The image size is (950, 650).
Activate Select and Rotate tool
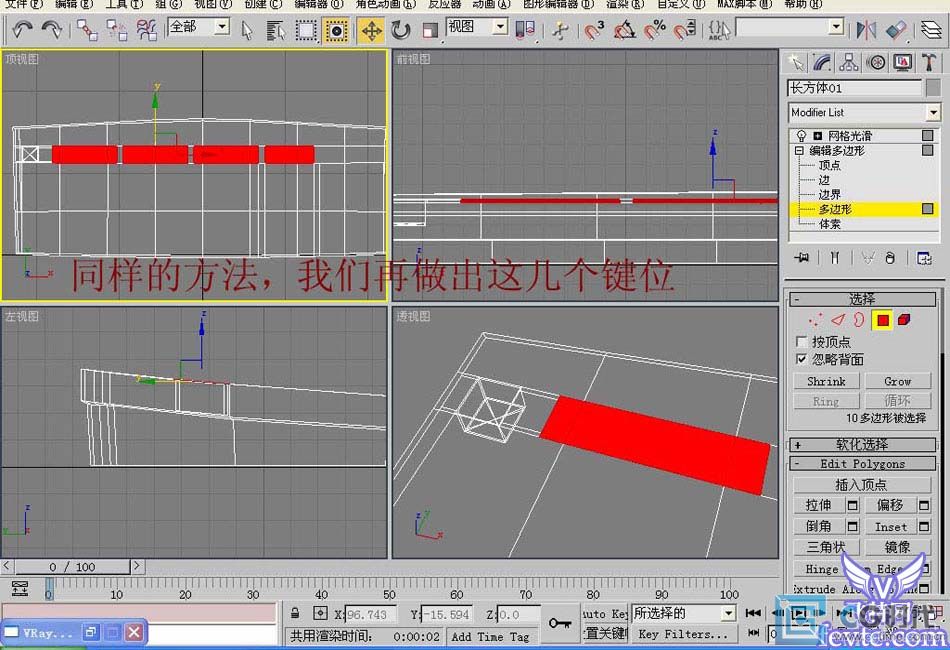(400, 30)
